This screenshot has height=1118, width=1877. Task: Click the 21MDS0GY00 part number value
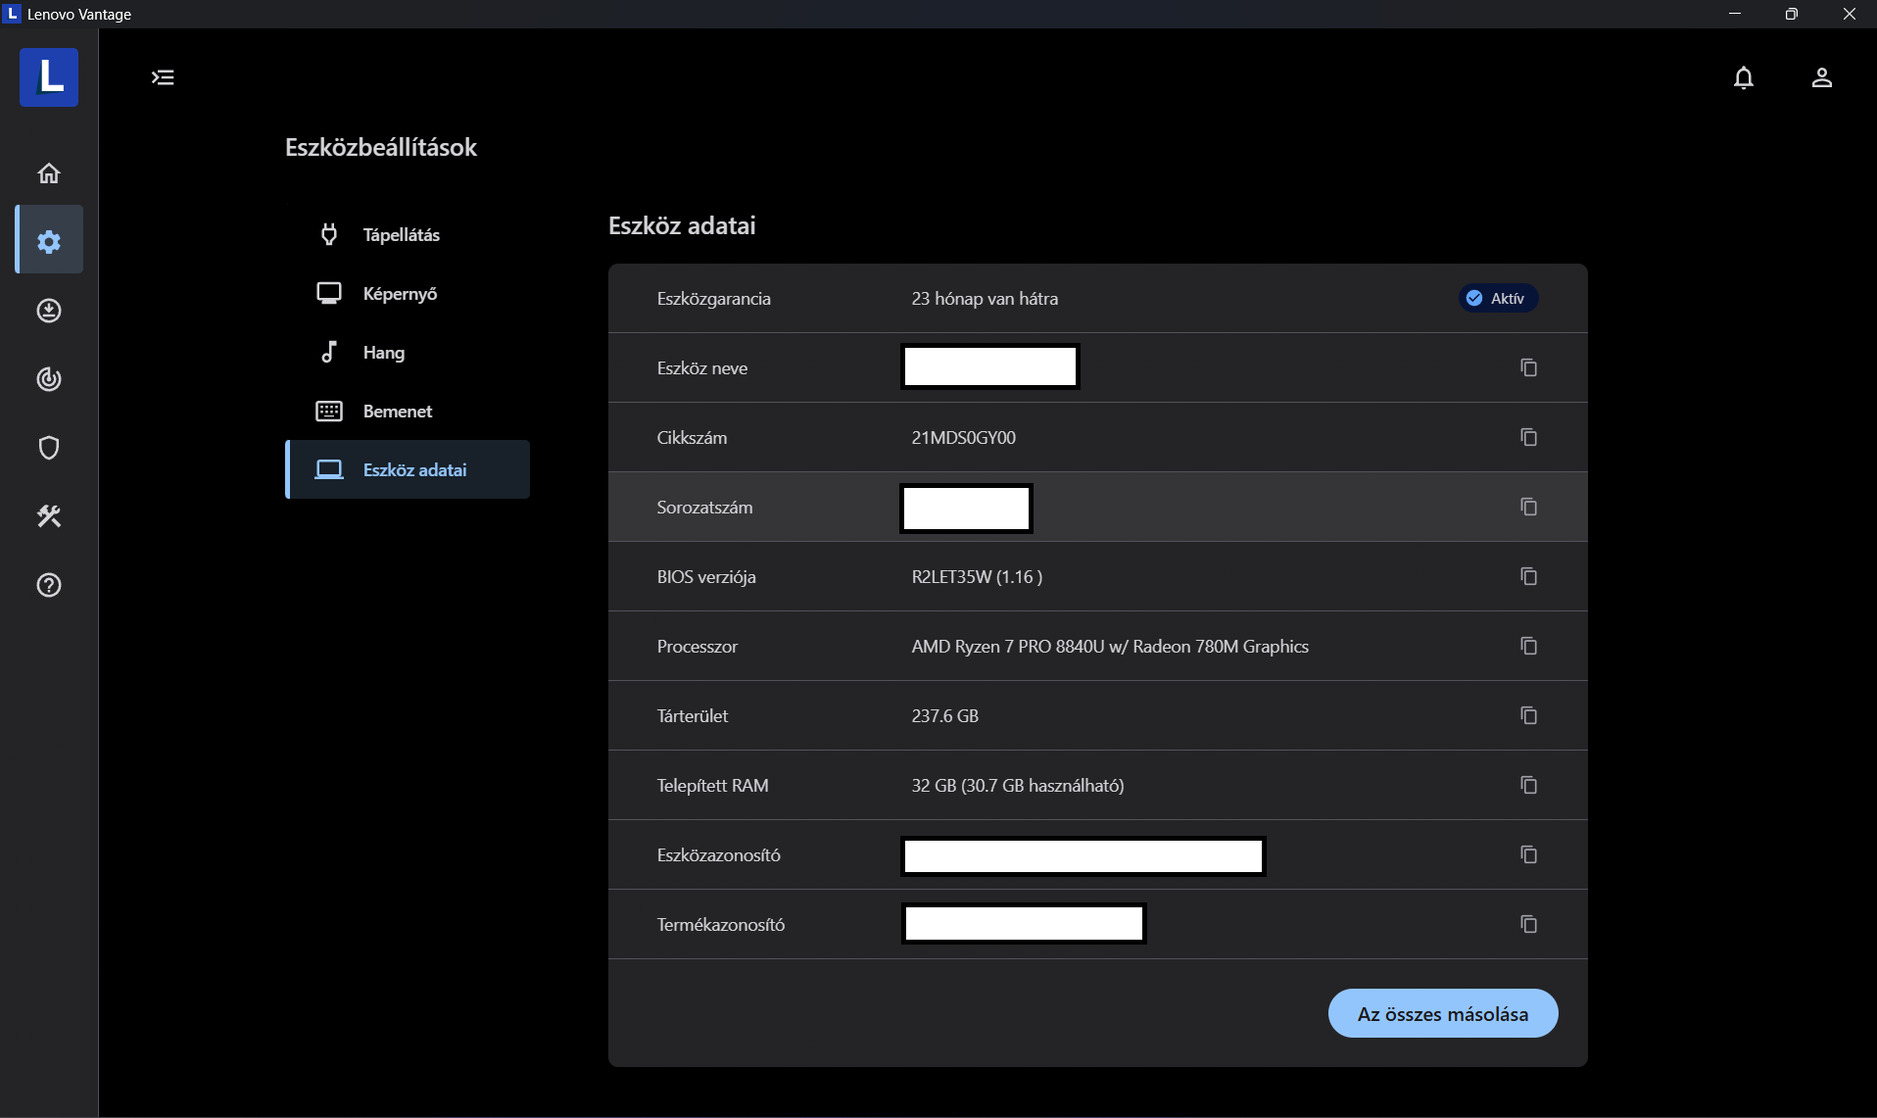(963, 437)
